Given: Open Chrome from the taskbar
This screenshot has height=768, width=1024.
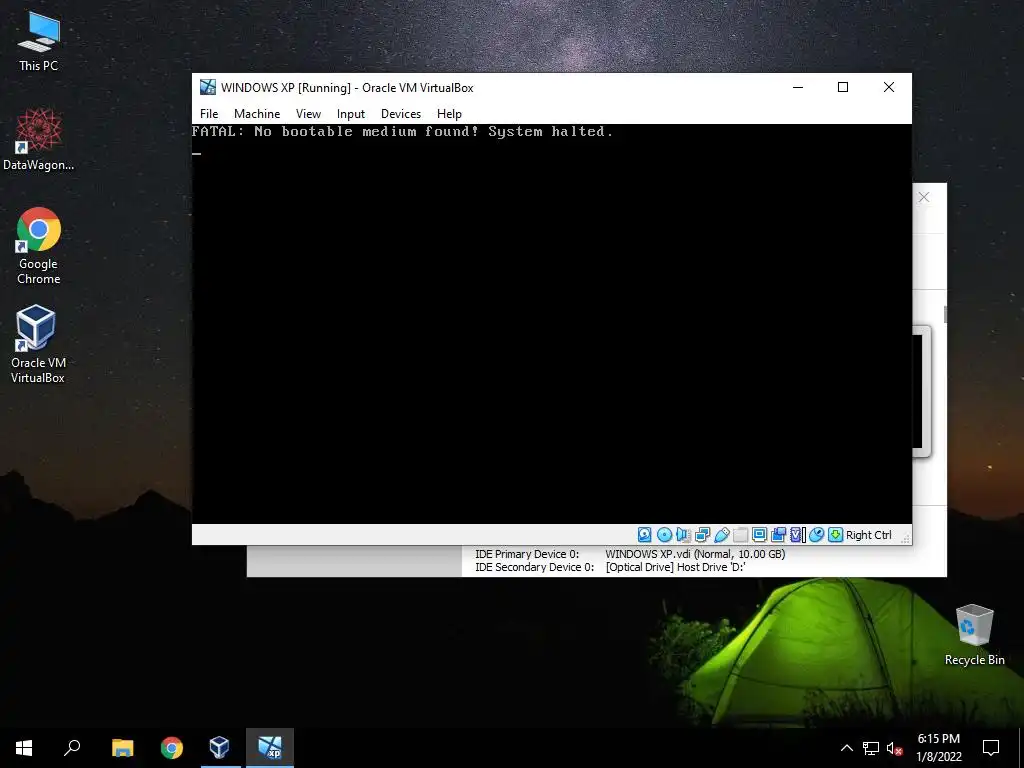Looking at the screenshot, I should point(172,748).
